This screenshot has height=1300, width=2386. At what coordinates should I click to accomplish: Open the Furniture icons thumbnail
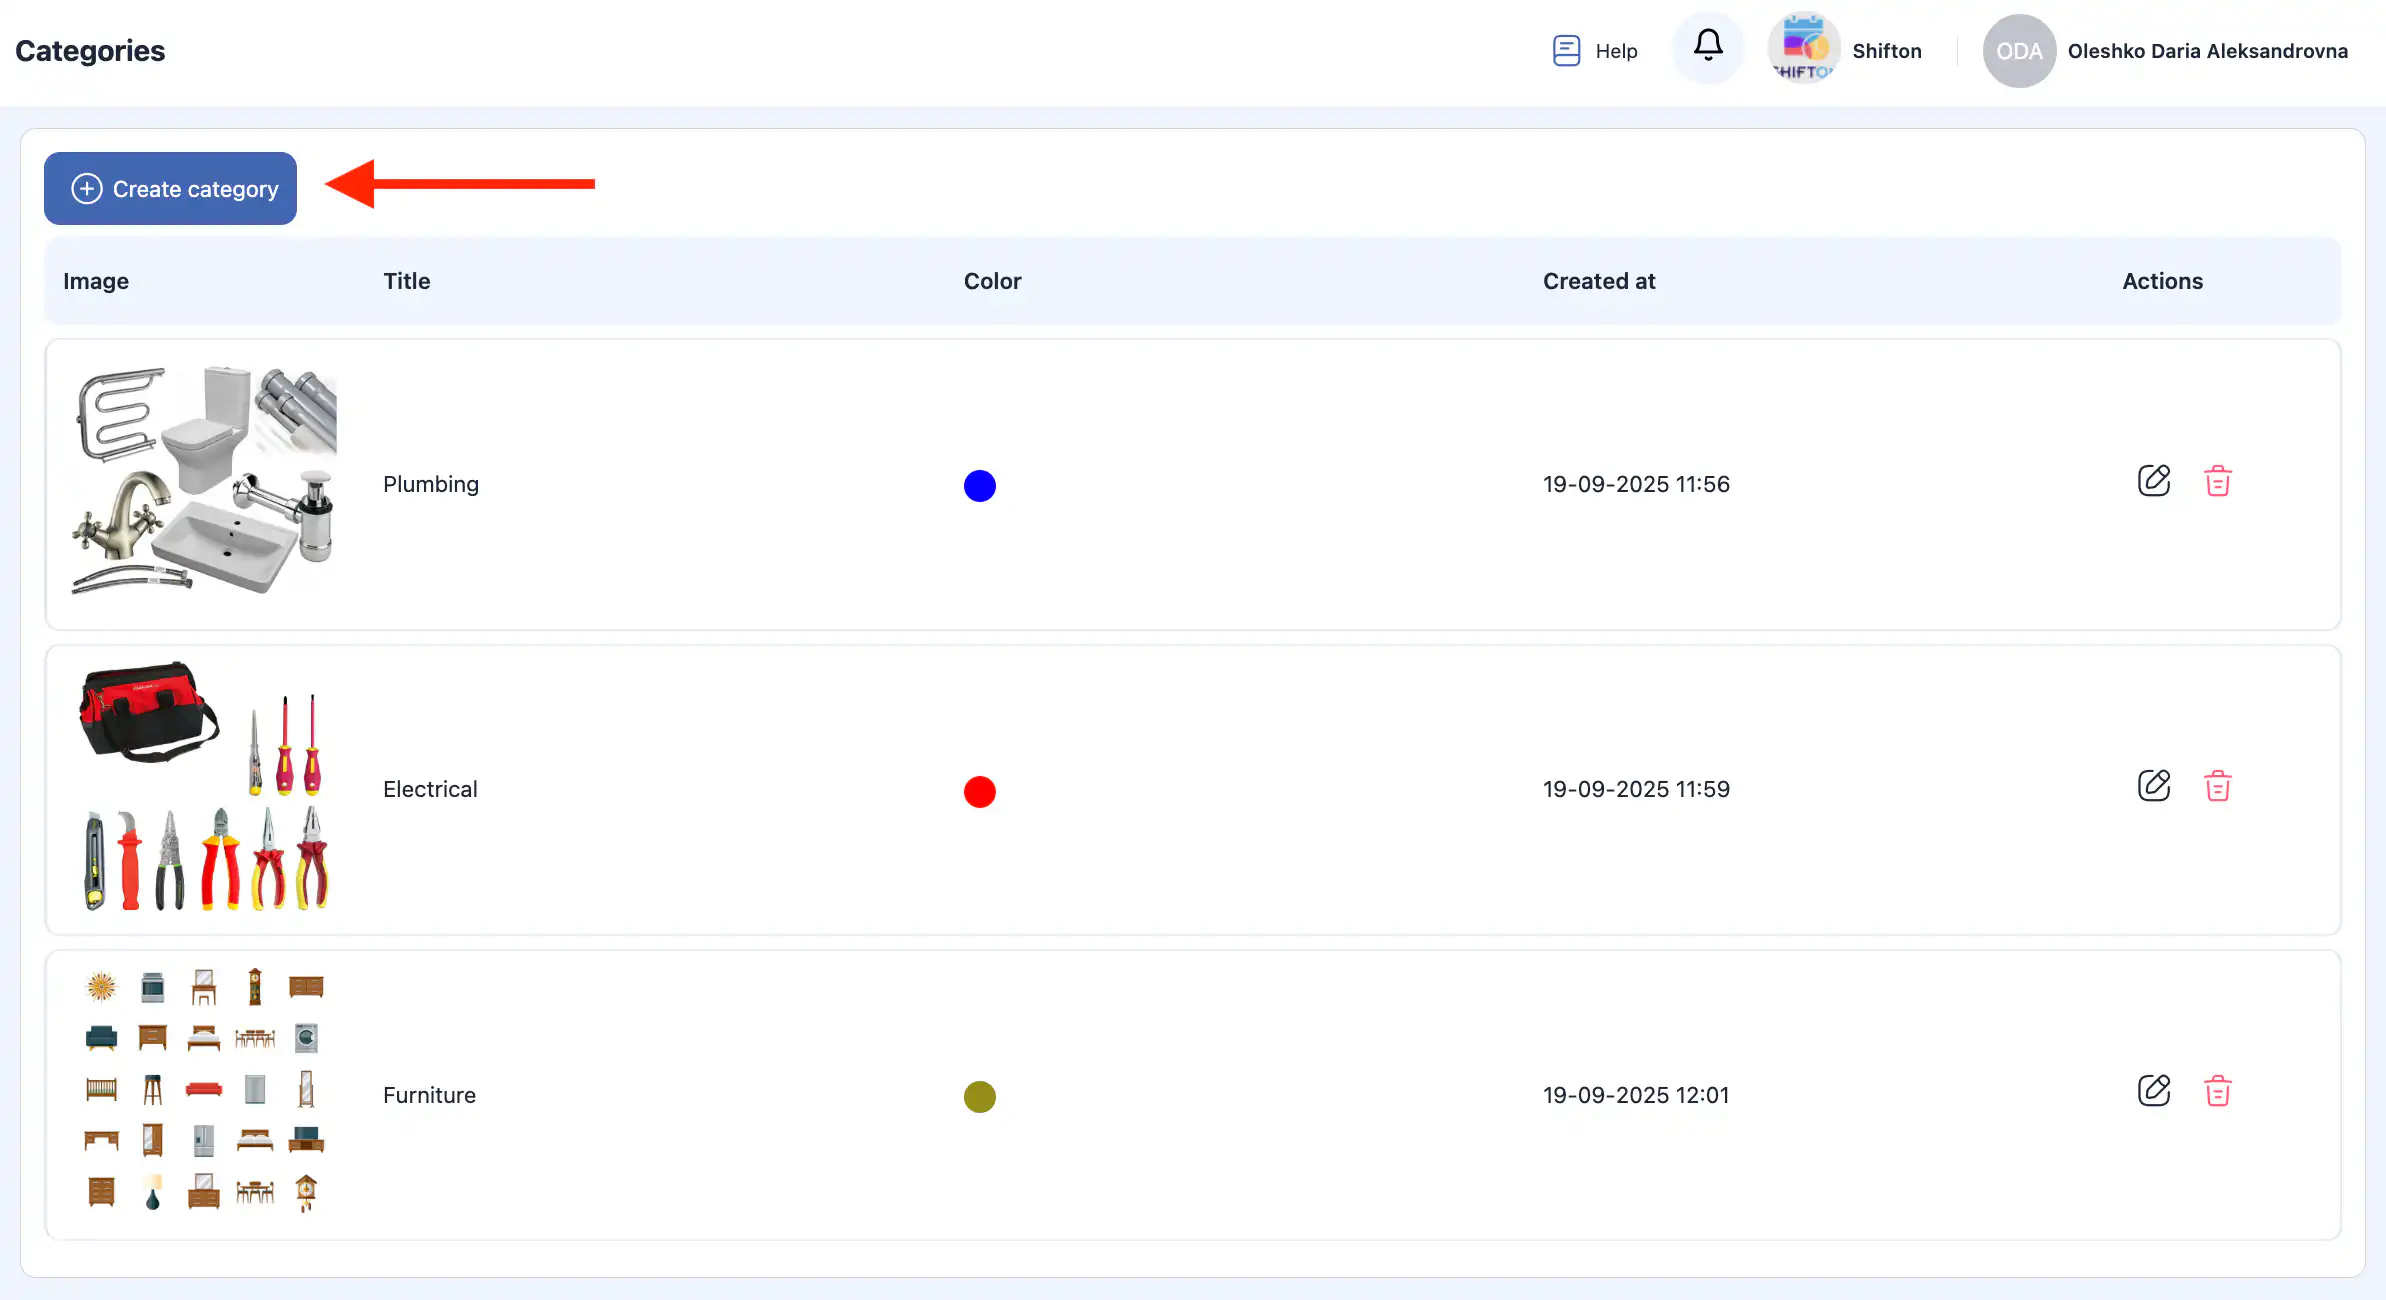(204, 1091)
